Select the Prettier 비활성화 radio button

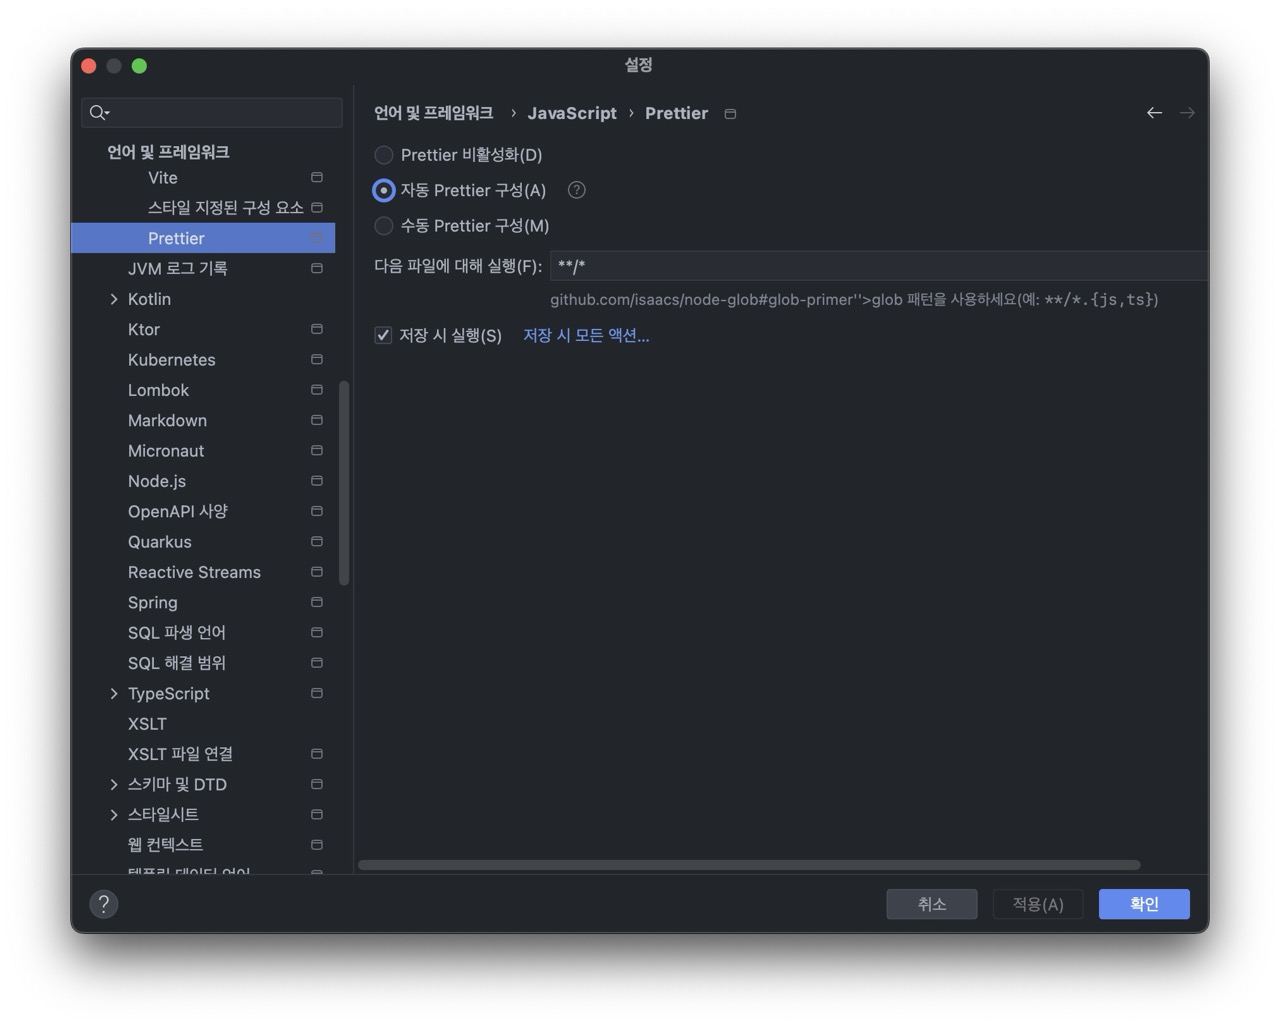point(384,155)
